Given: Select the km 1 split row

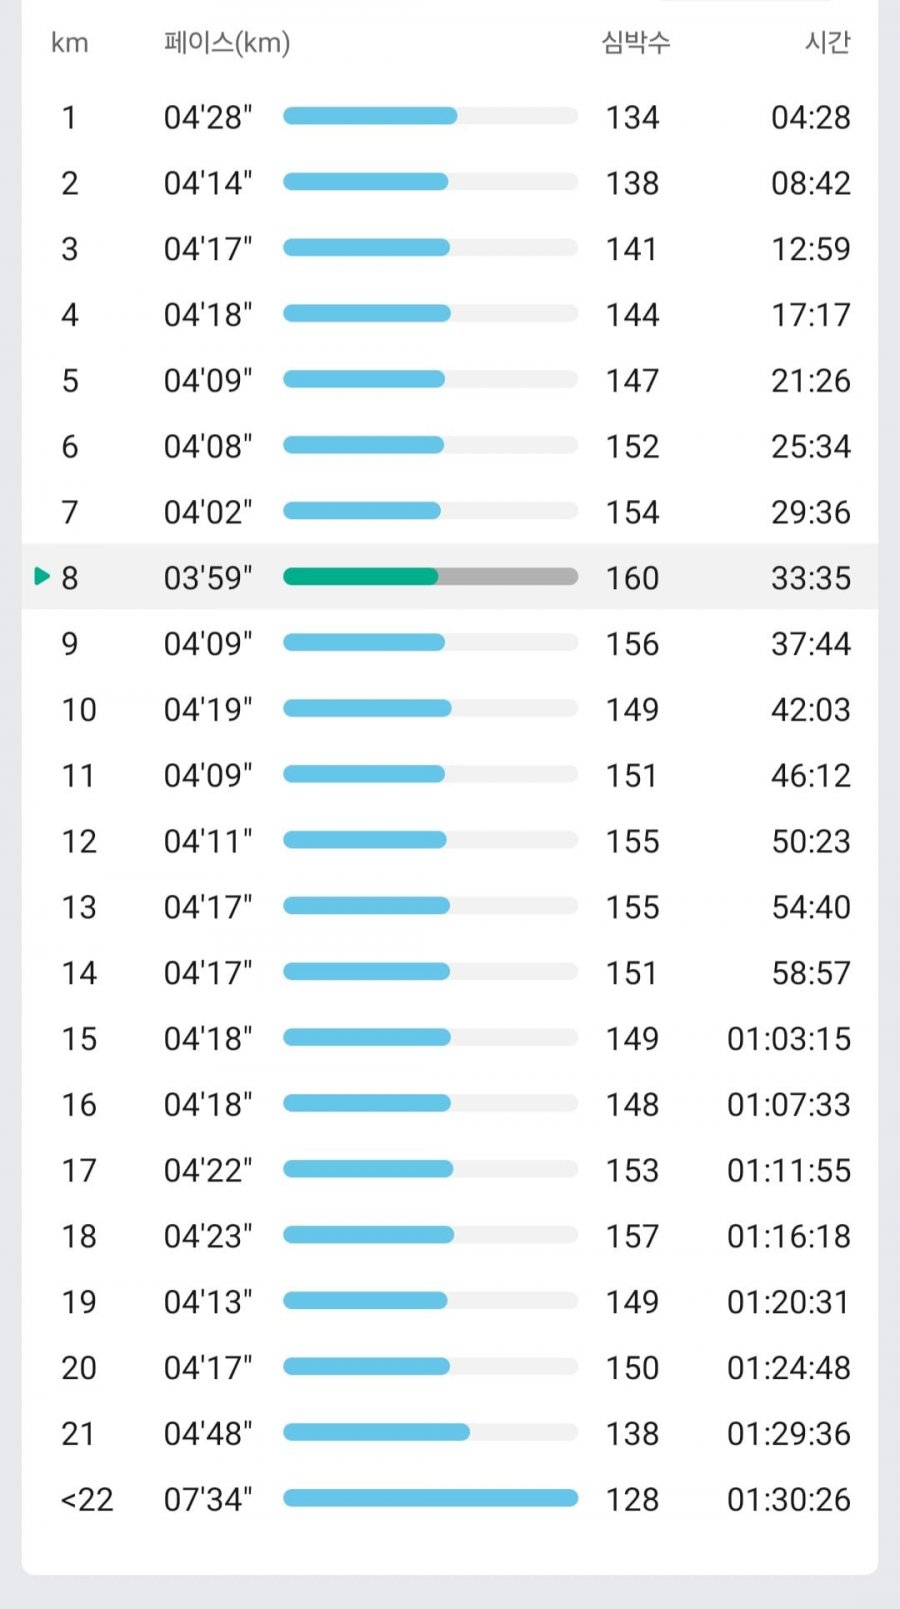Looking at the screenshot, I should pos(450,117).
